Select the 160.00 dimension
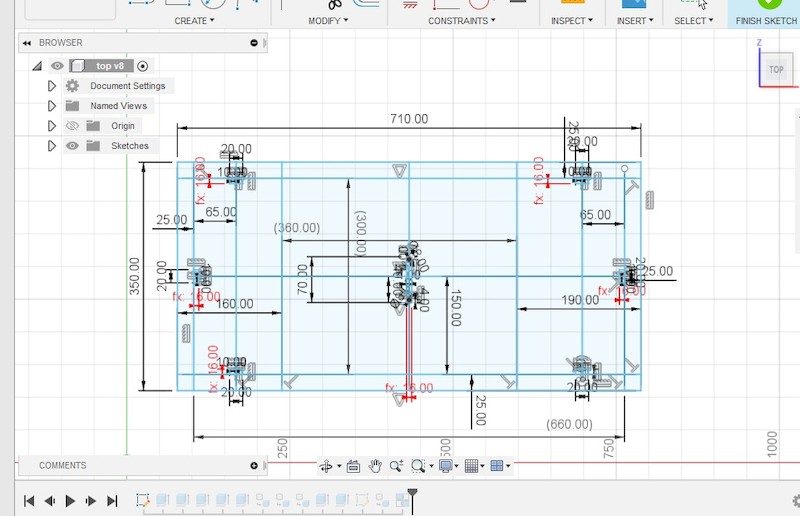Screen dimensions: 800x516 coord(235,304)
